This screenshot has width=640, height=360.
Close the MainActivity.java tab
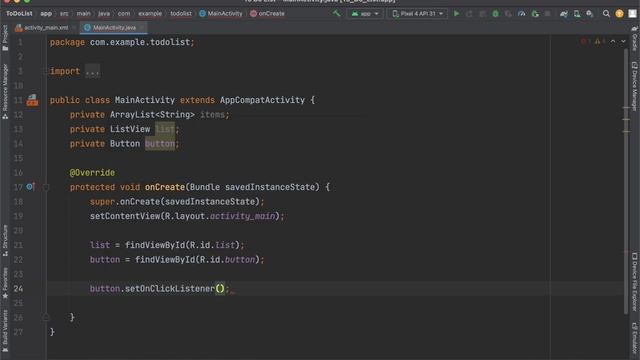pyautogui.click(x=142, y=28)
